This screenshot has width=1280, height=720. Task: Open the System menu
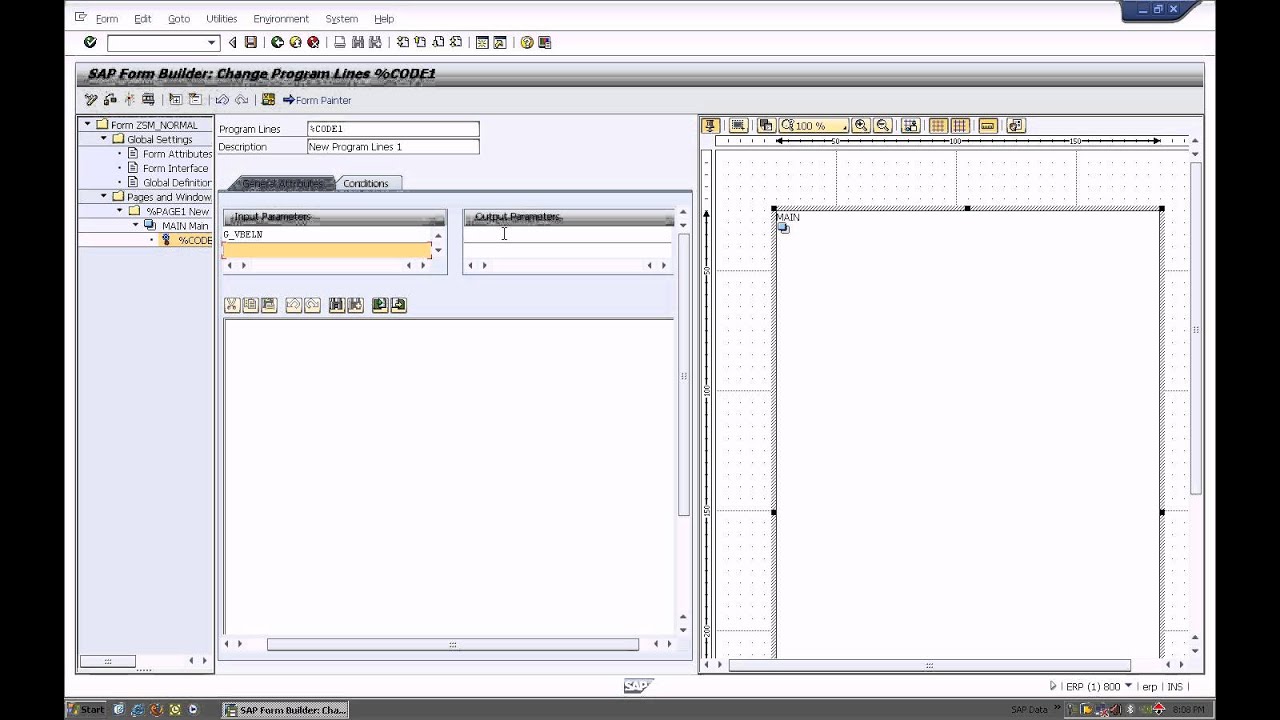341,18
